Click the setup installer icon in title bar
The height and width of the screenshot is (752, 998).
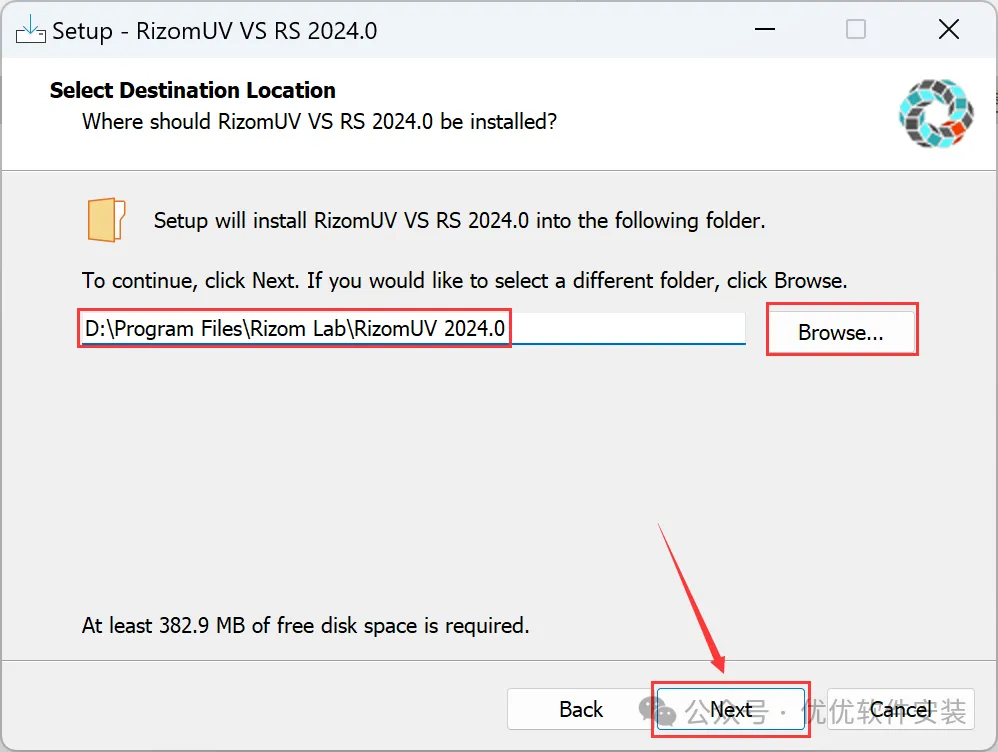[x=30, y=29]
